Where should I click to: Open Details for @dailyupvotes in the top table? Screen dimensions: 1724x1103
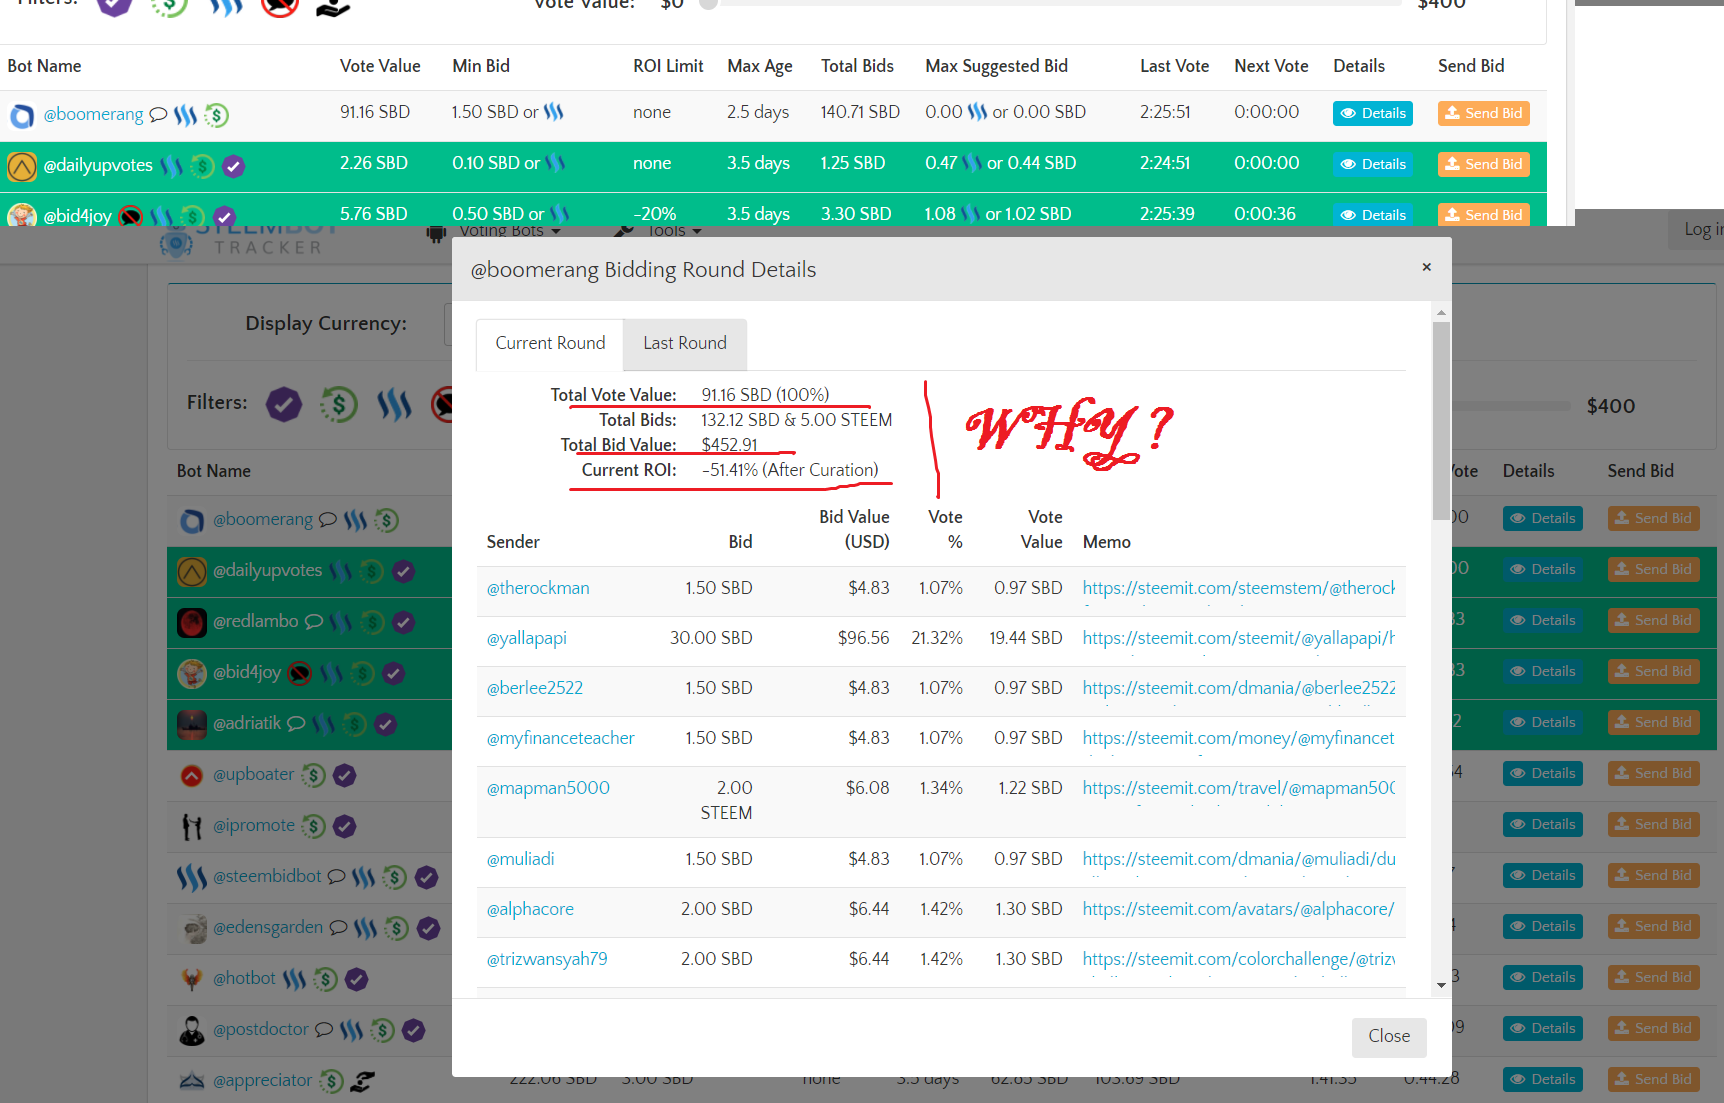(x=1373, y=164)
